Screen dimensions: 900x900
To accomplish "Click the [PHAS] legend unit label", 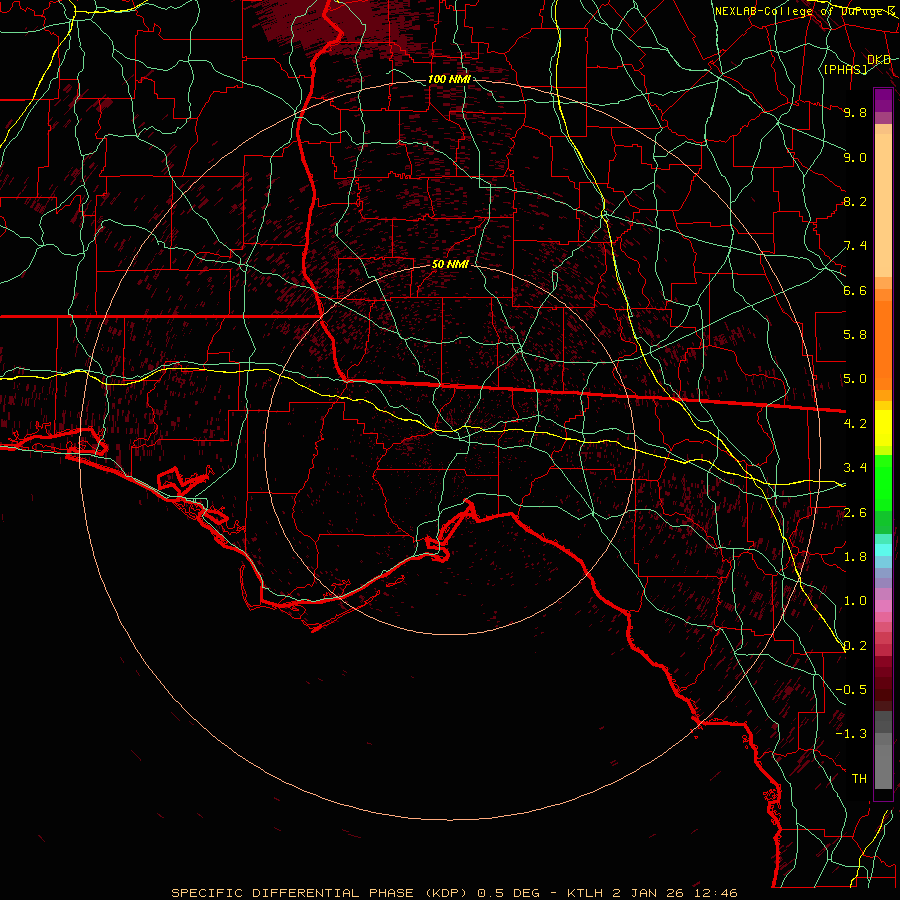I will point(845,69).
